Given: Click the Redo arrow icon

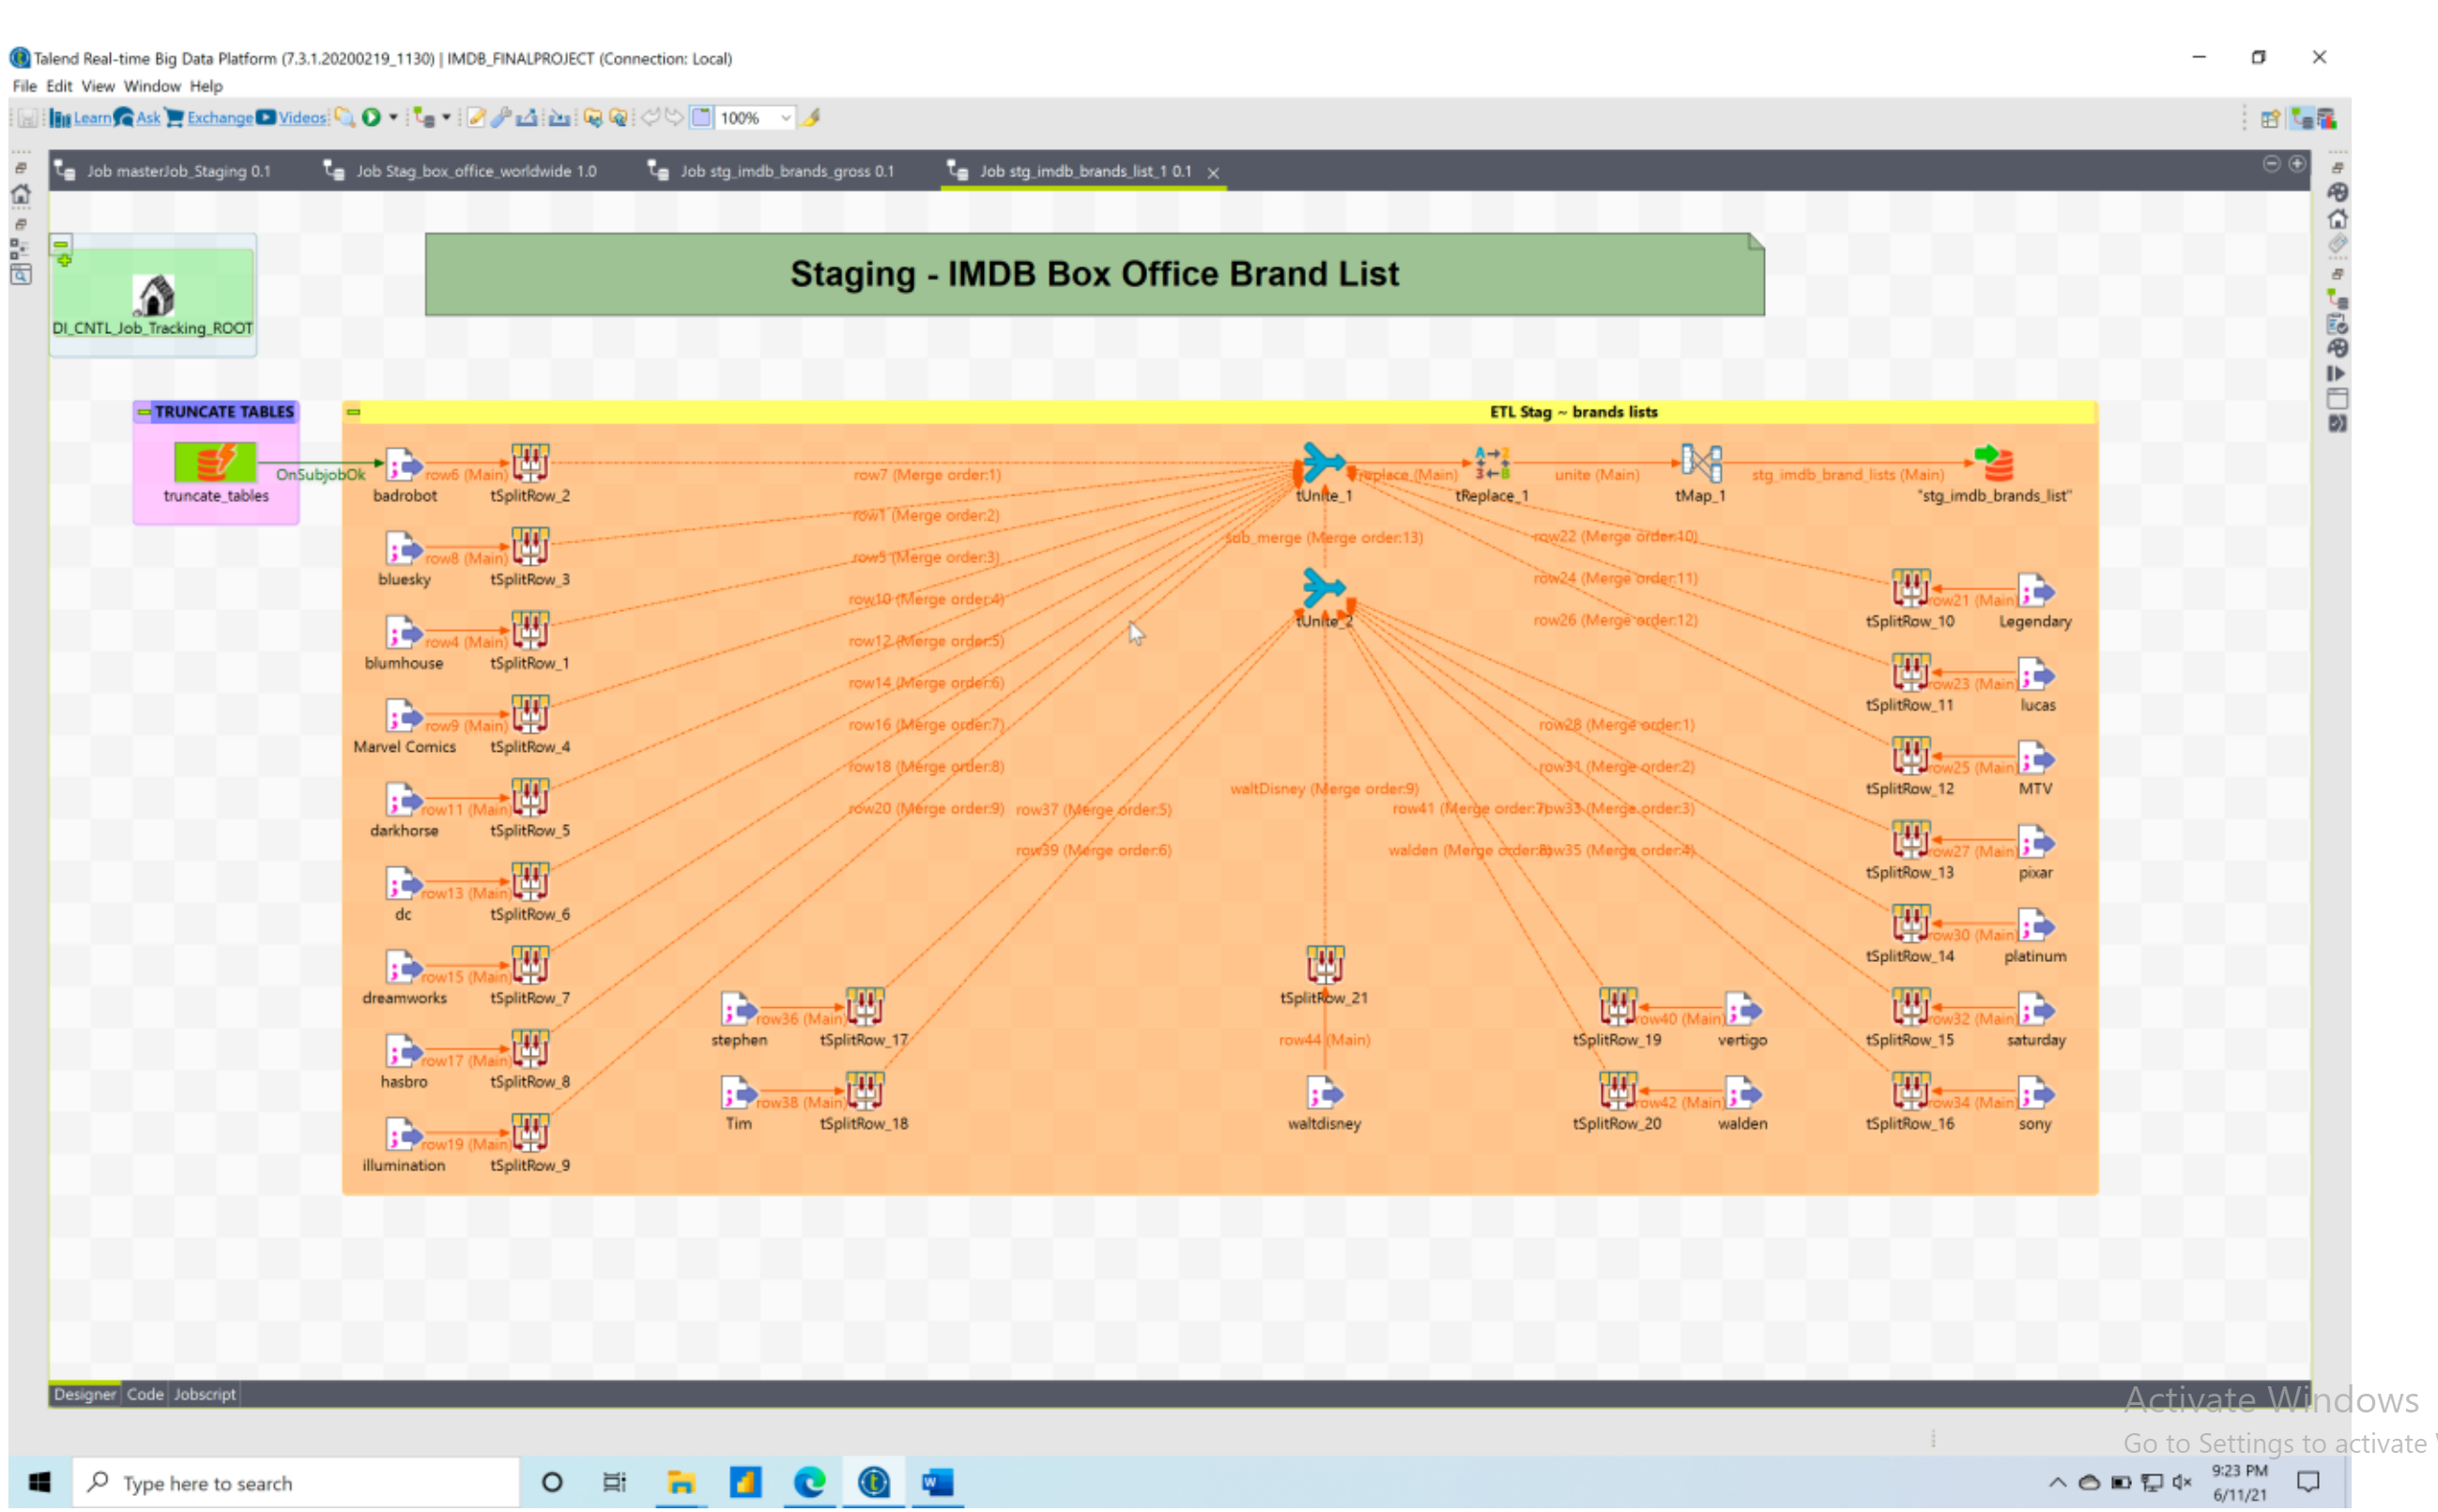Looking at the screenshot, I should pos(675,118).
